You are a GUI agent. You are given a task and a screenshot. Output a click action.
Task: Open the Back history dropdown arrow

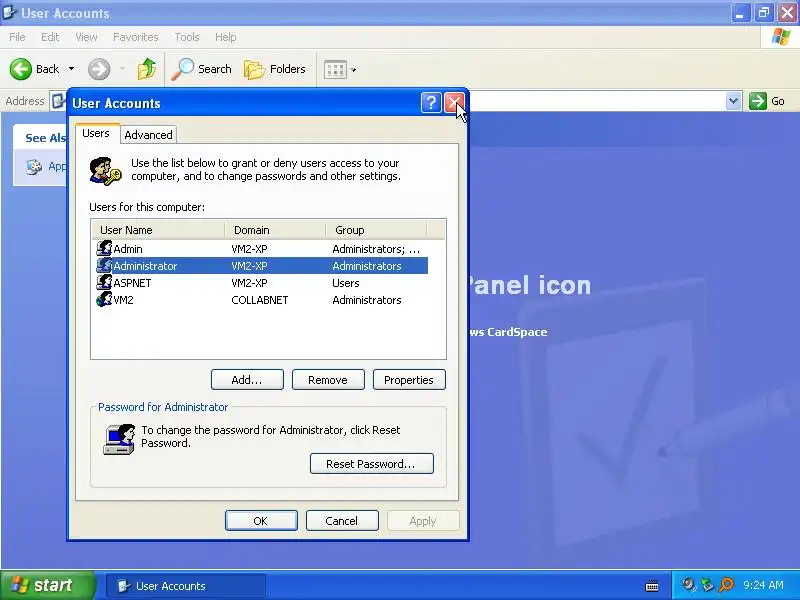pos(71,69)
